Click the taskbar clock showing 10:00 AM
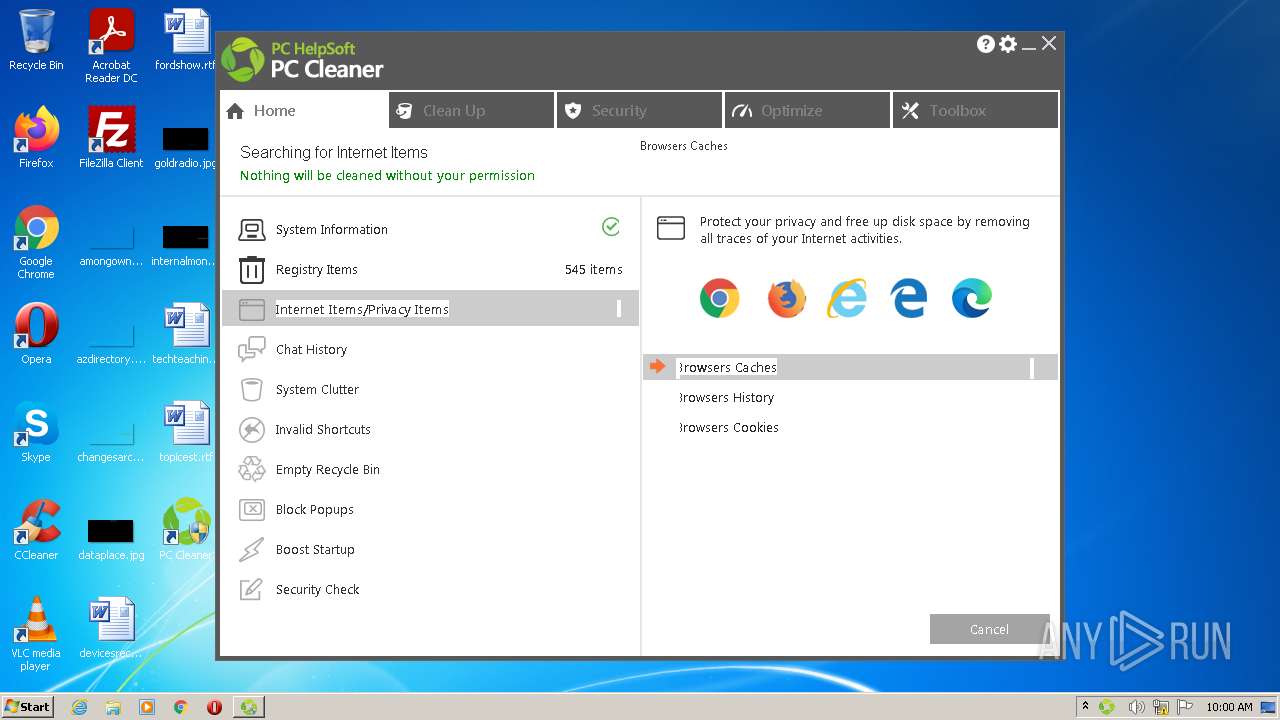Image resolution: width=1280 pixels, height=720 pixels. coord(1229,707)
